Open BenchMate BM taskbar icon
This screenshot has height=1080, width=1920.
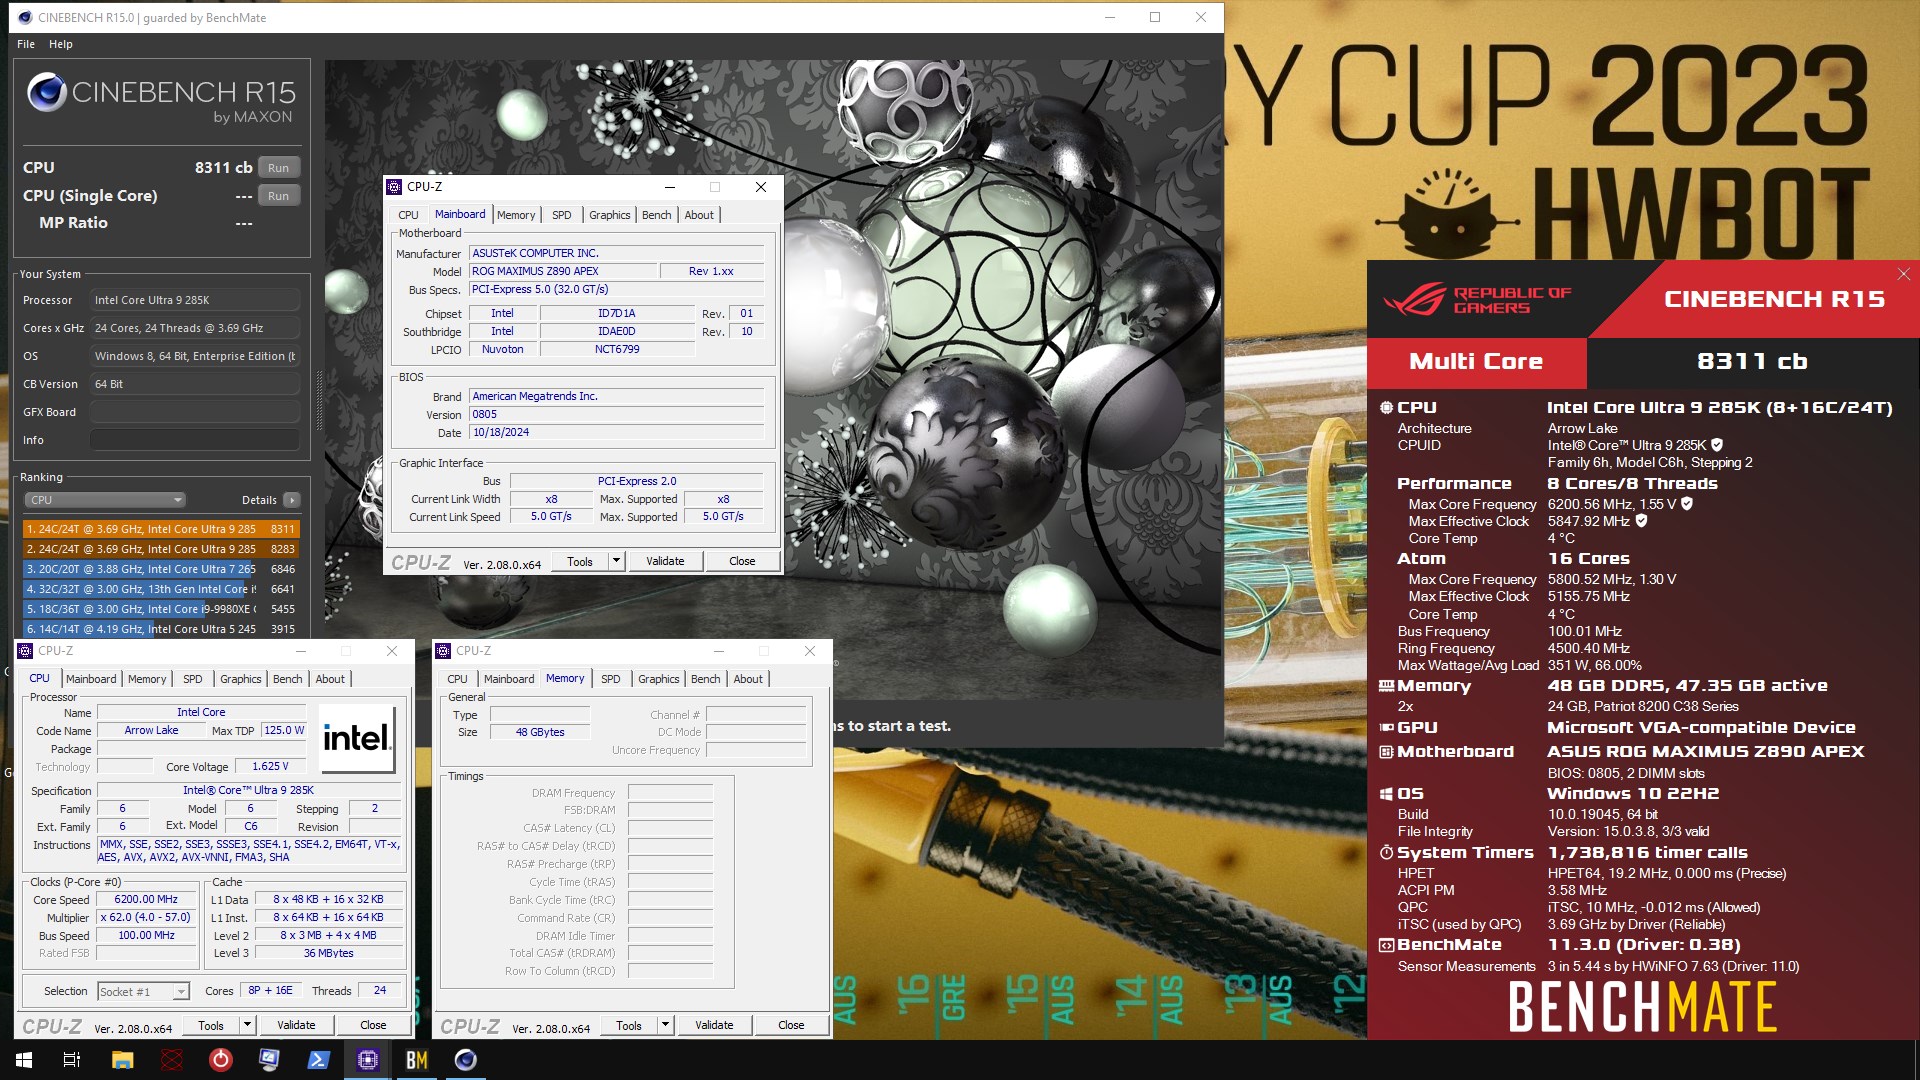[x=417, y=1060]
